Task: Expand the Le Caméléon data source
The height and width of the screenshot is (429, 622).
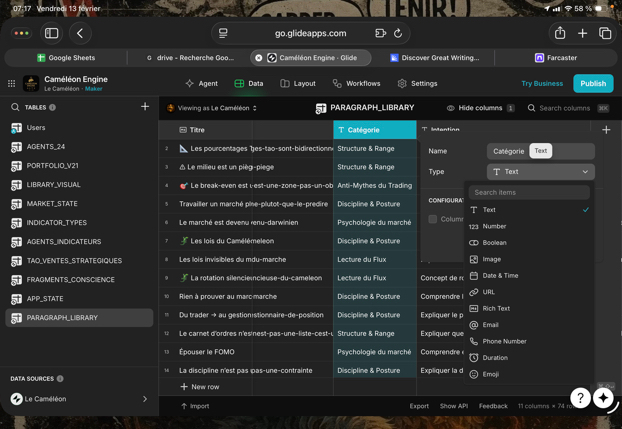Action: click(145, 399)
